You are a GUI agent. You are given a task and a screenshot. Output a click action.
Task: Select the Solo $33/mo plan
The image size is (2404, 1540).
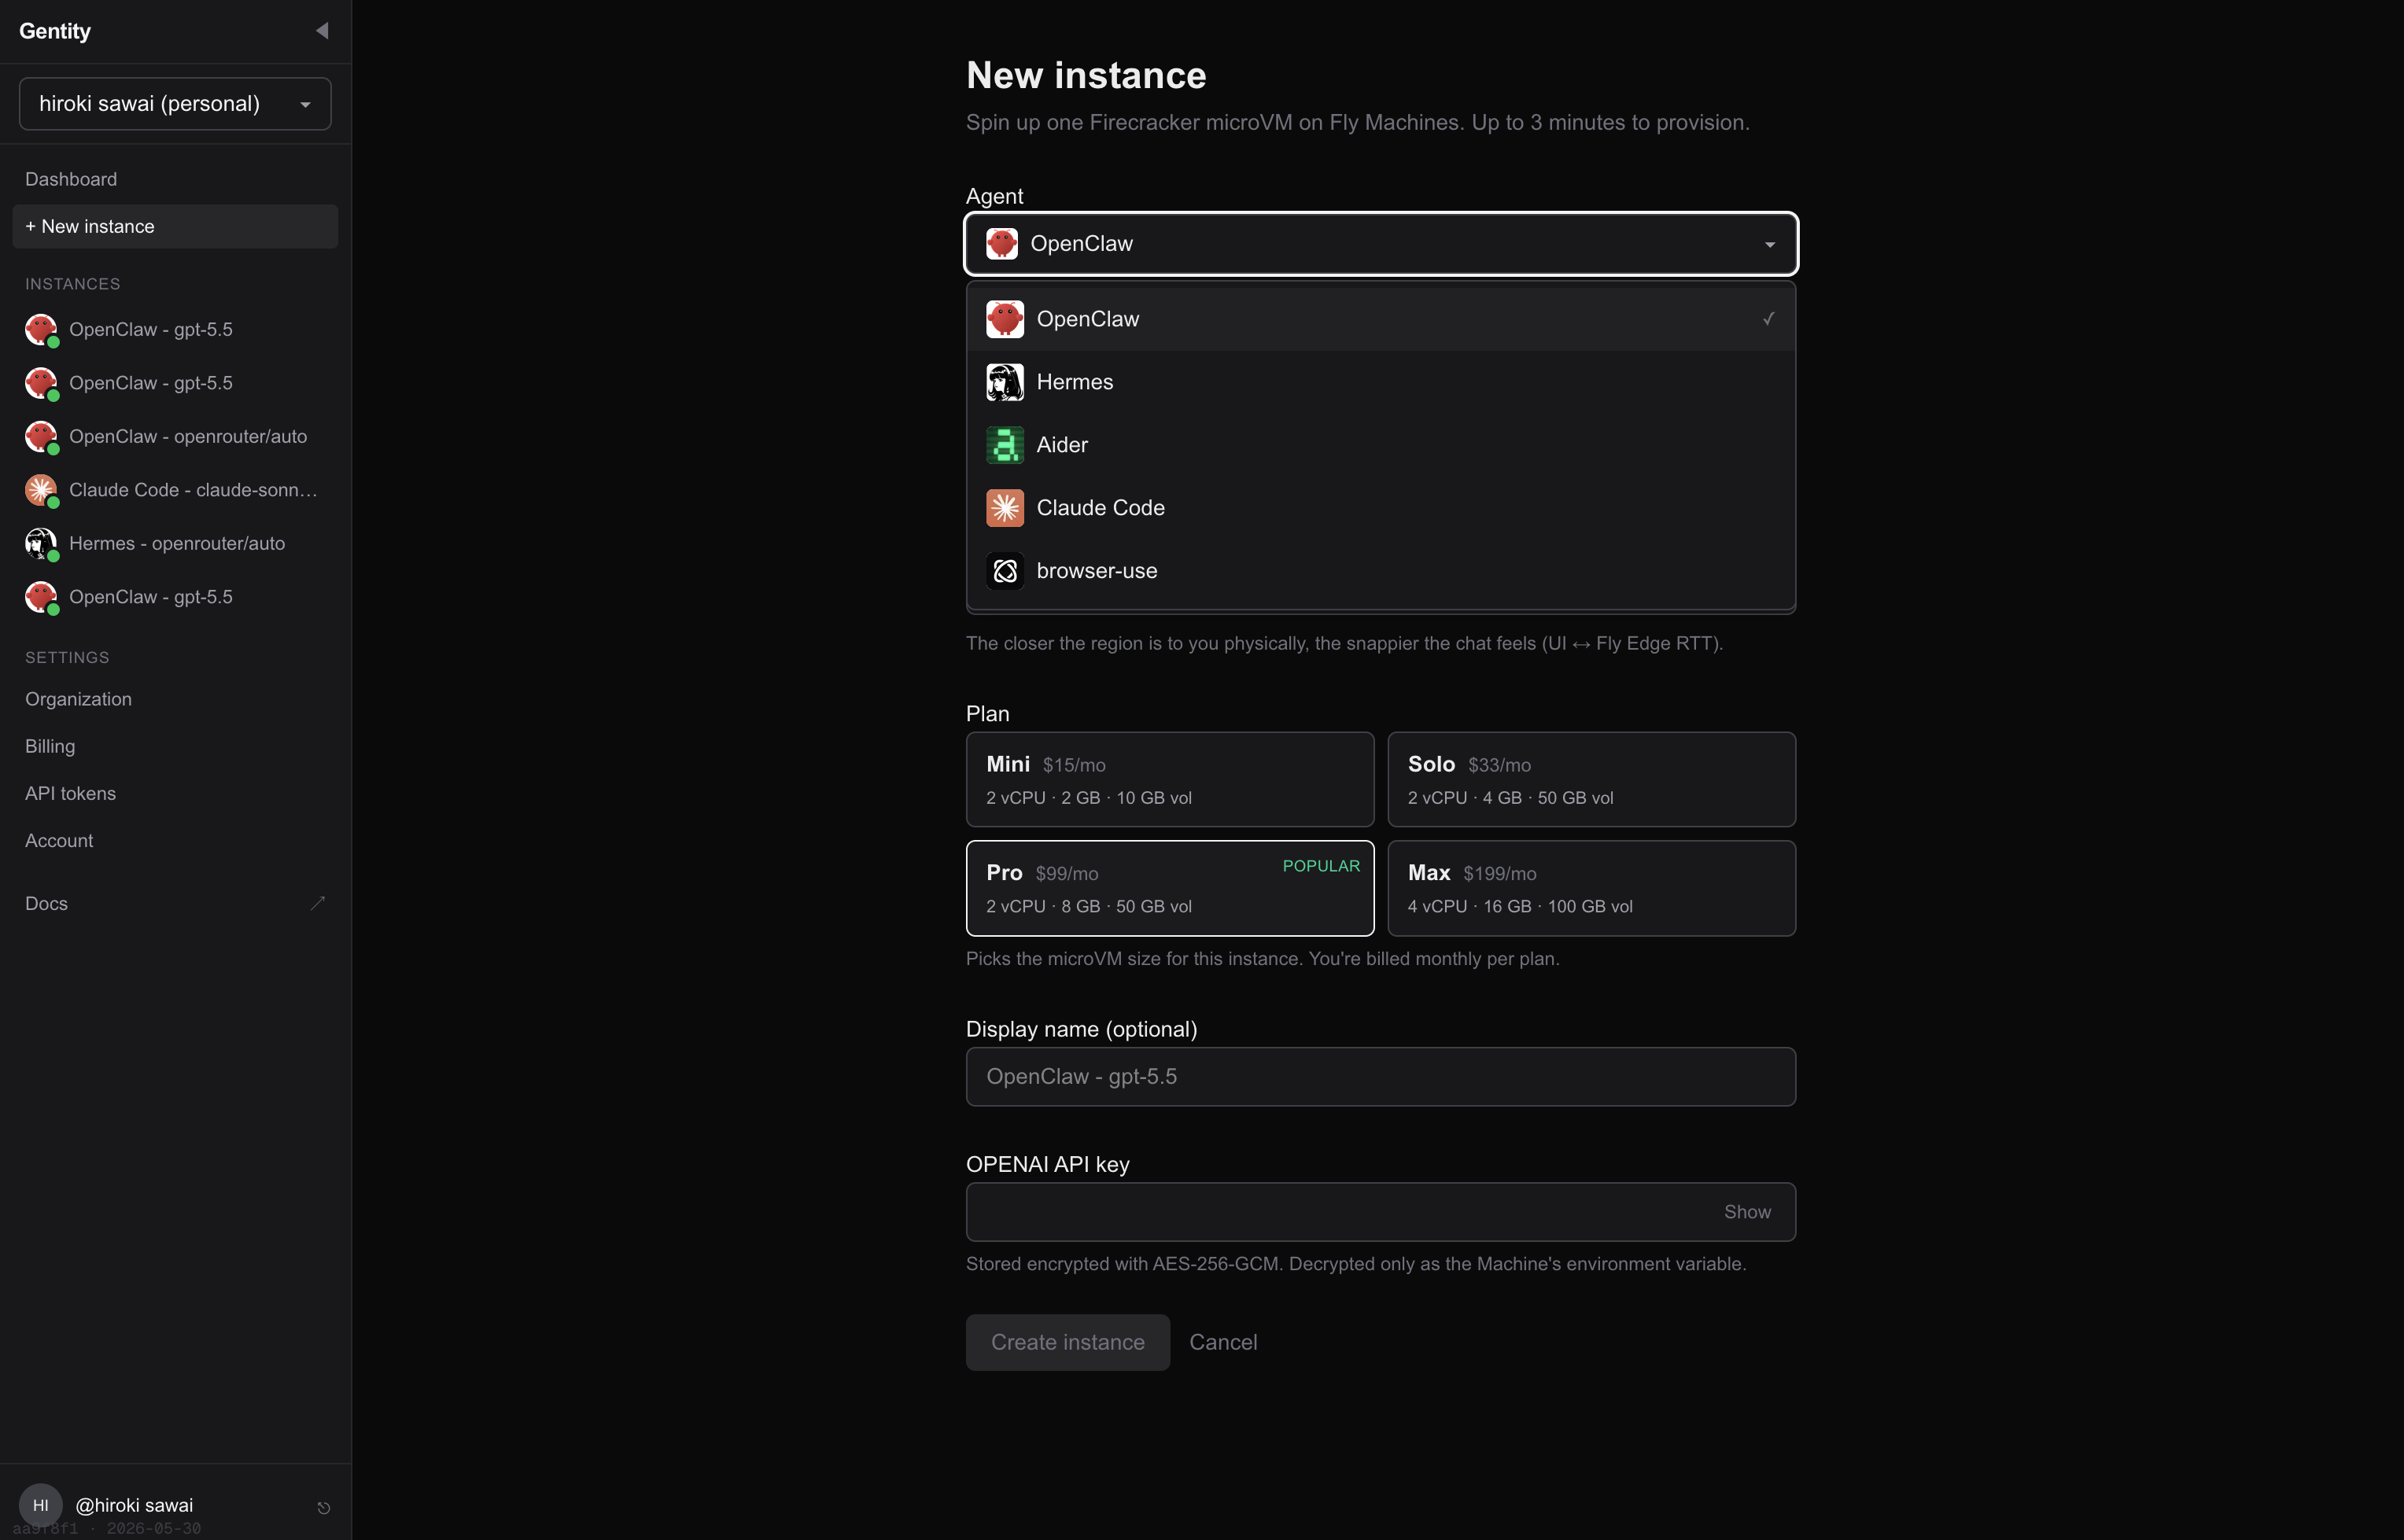click(1591, 779)
